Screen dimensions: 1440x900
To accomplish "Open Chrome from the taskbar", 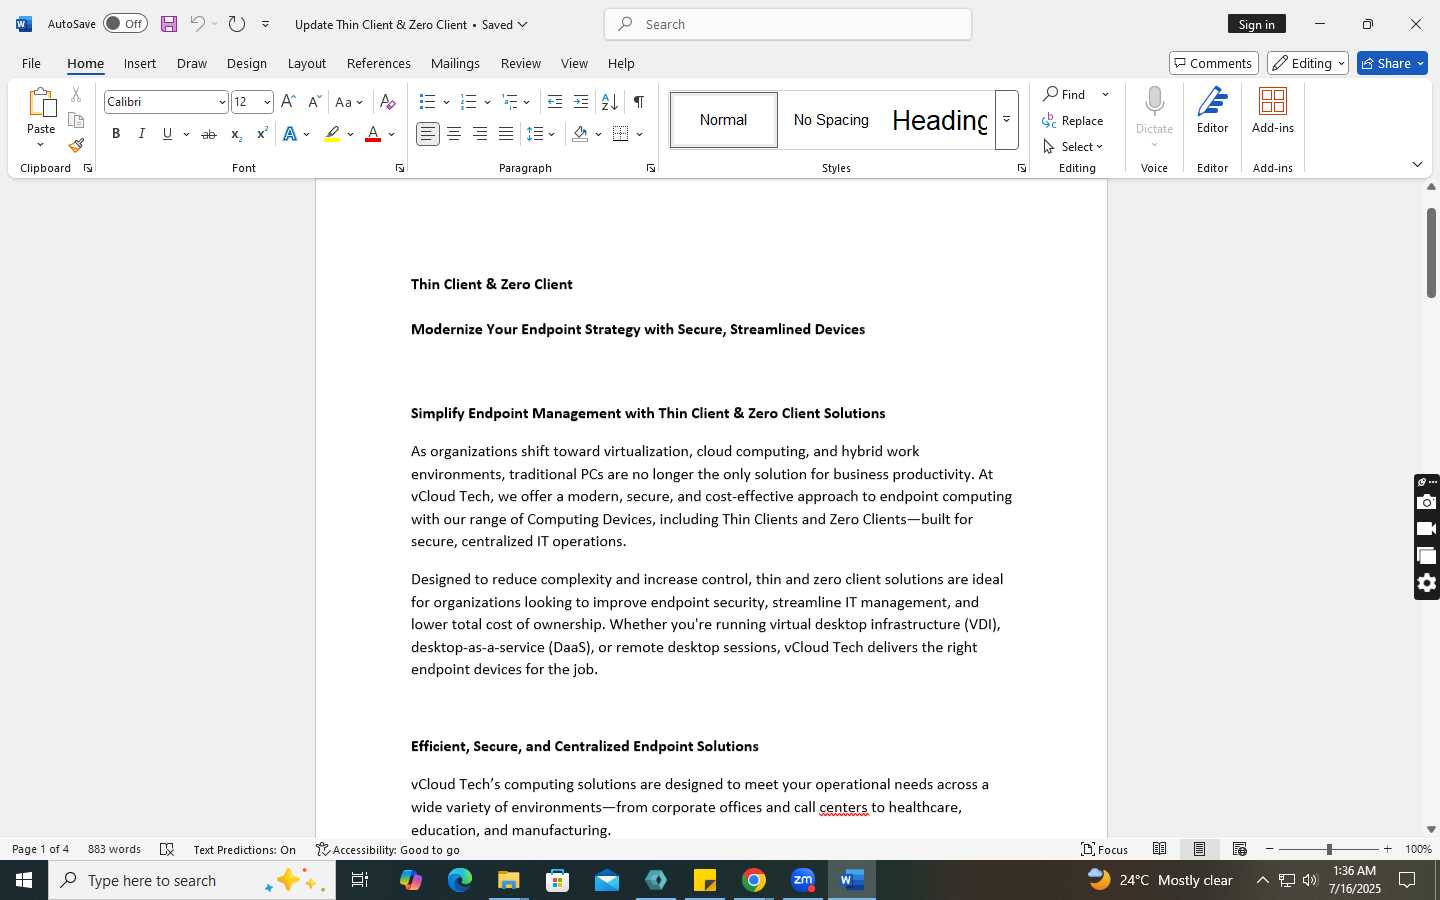I will [754, 880].
